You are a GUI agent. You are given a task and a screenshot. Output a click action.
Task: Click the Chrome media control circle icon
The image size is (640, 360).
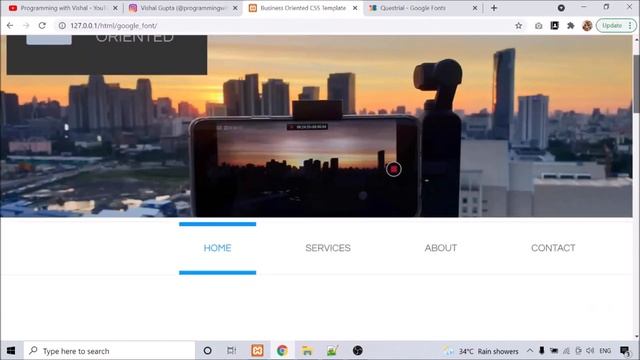click(561, 8)
